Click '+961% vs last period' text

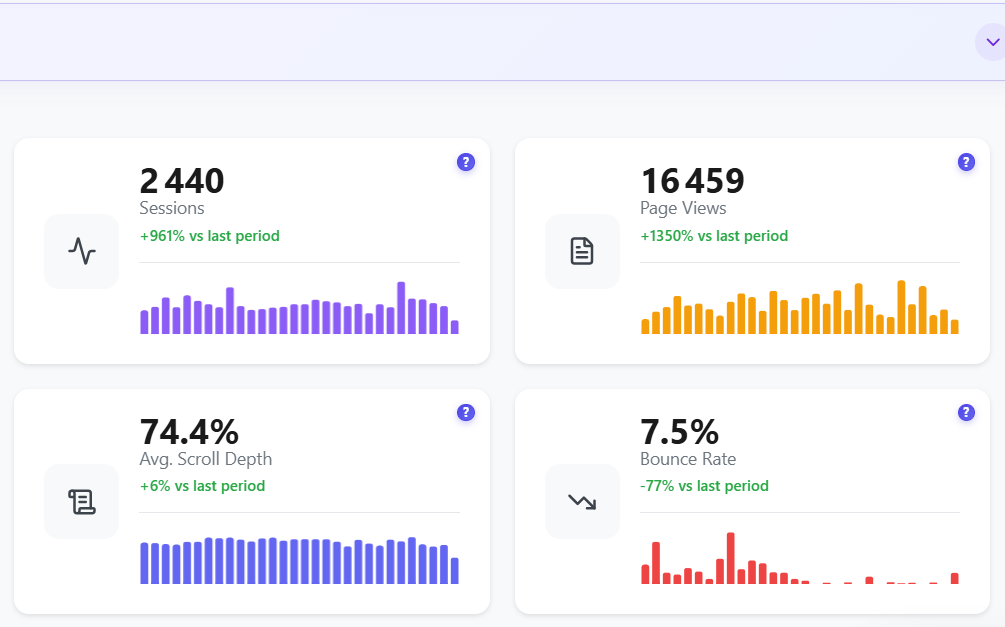click(x=210, y=236)
